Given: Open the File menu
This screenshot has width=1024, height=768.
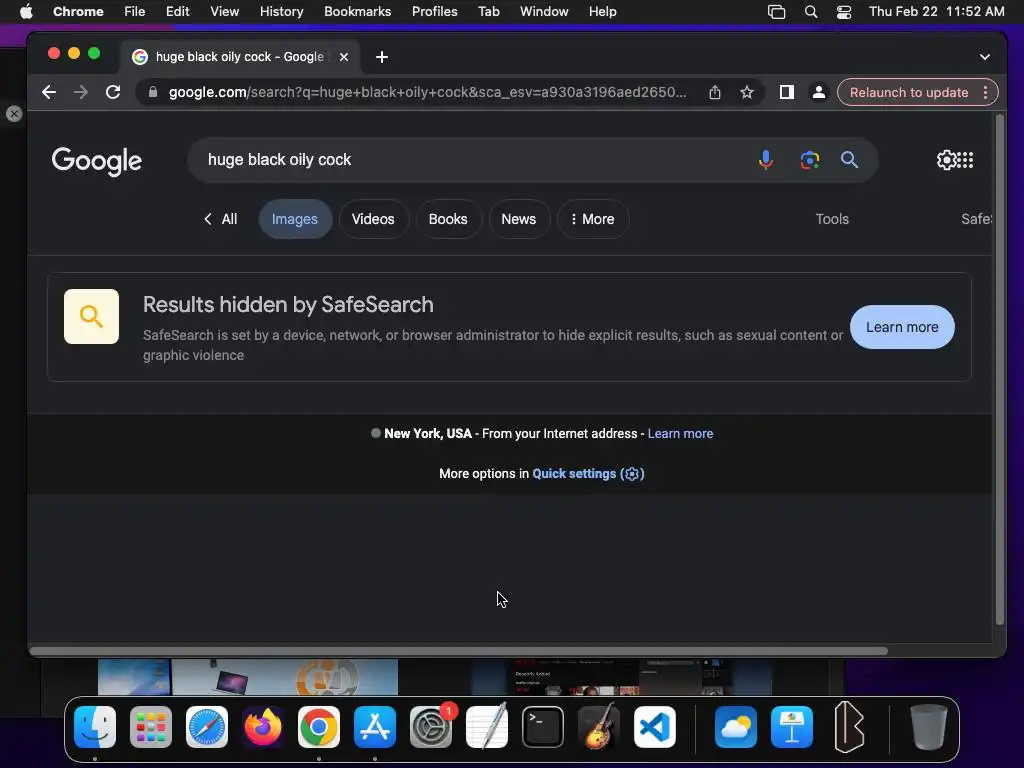Looking at the screenshot, I should click(135, 12).
